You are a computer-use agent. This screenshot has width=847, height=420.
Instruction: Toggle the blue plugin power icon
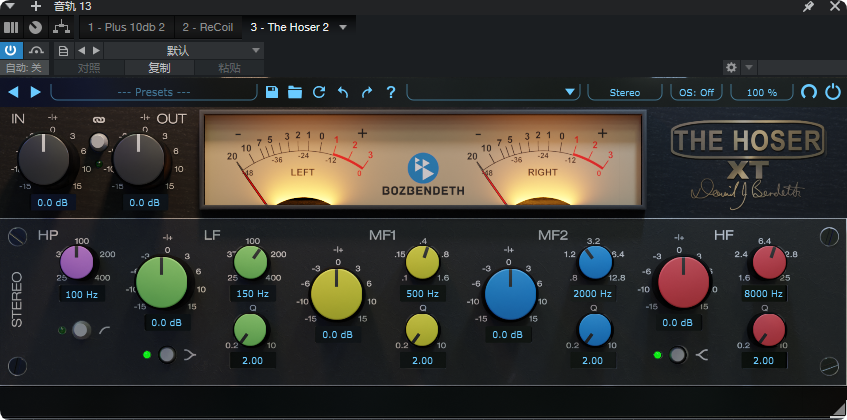click(x=832, y=92)
